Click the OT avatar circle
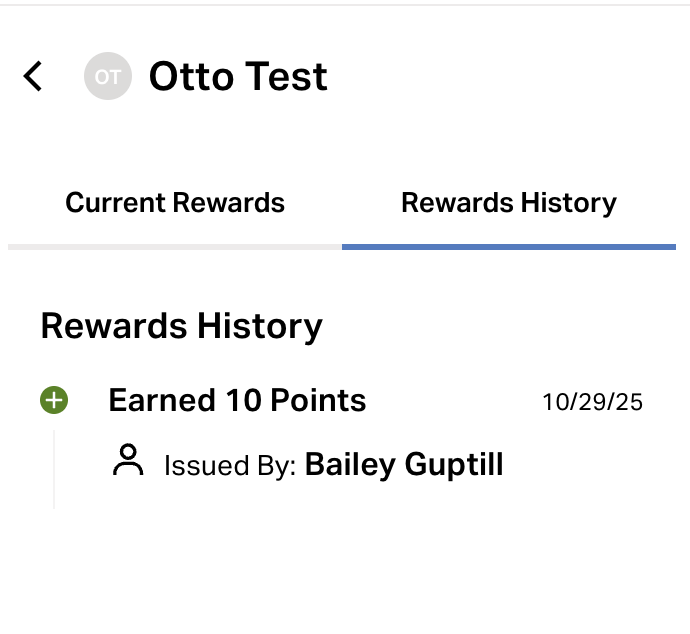The image size is (690, 634). tap(108, 77)
